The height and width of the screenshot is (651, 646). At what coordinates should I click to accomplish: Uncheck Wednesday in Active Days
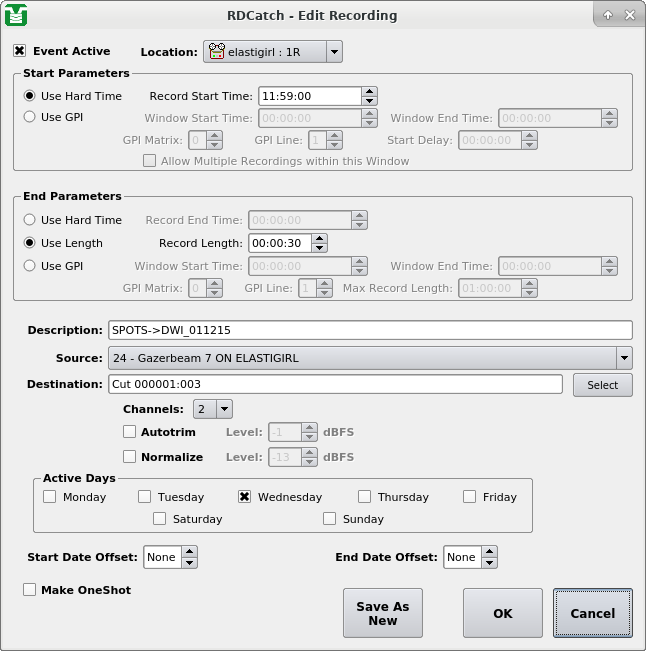244,497
